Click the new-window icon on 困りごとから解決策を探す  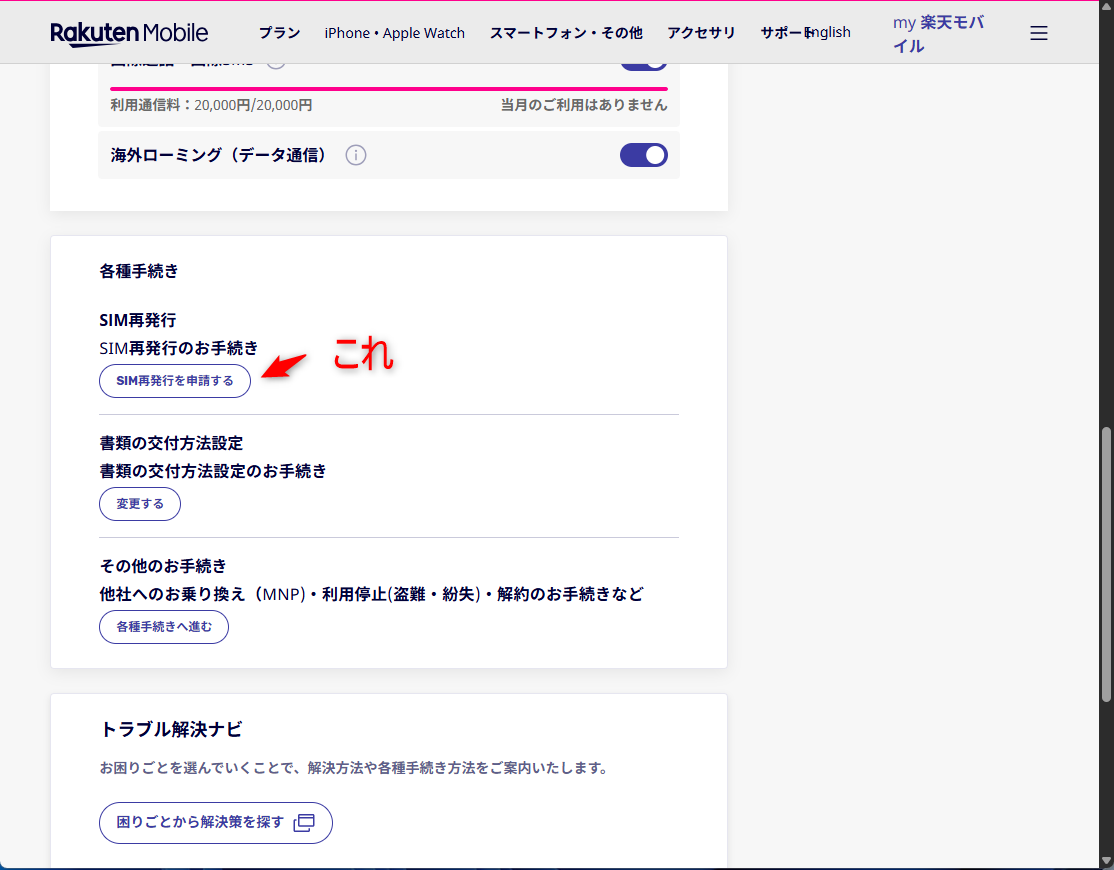[304, 823]
